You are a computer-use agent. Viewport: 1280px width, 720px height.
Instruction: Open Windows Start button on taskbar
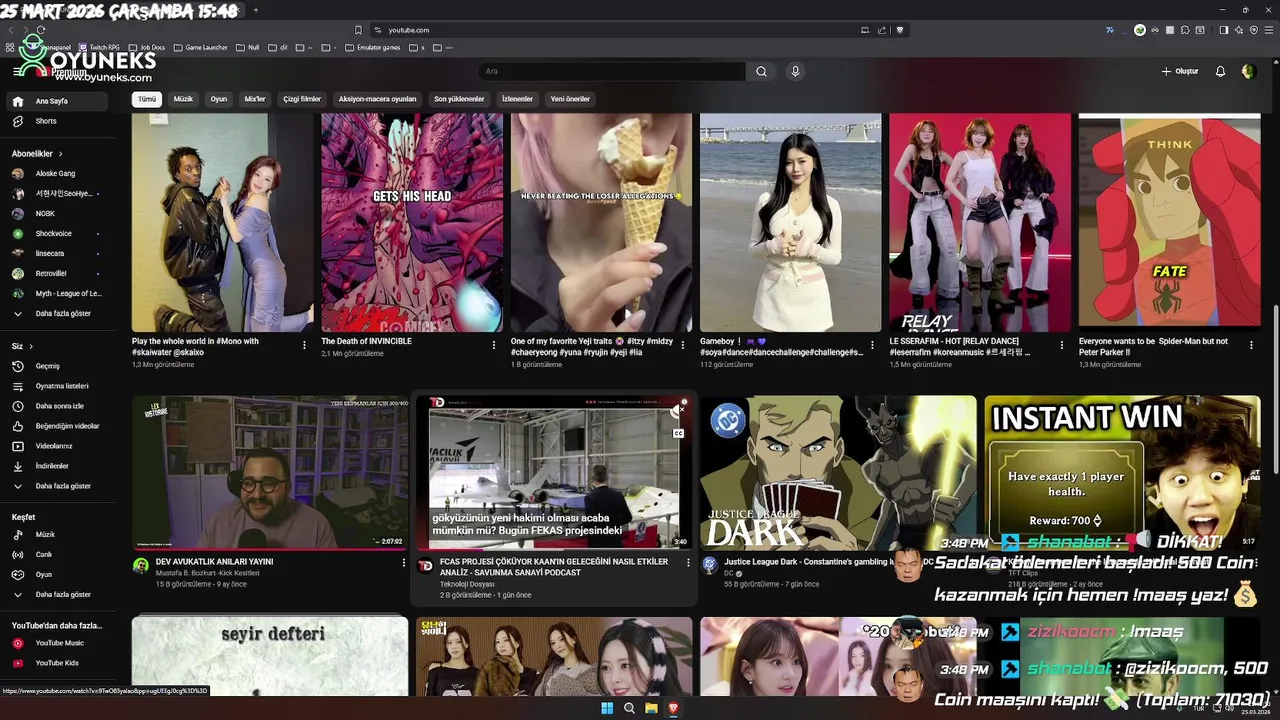click(607, 708)
